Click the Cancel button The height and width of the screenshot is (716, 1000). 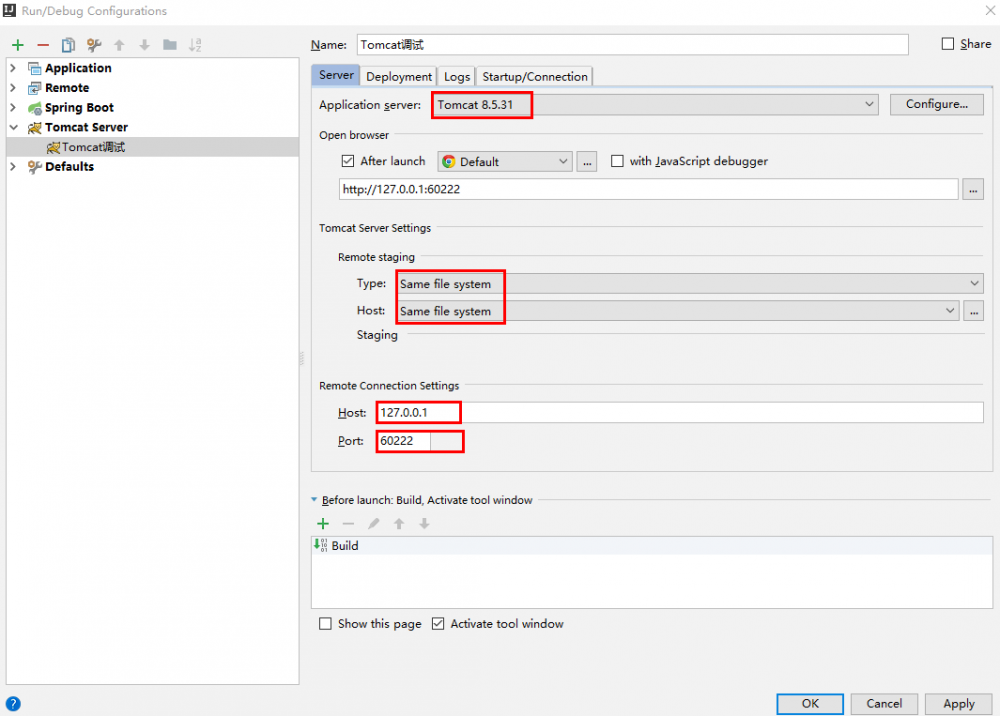coord(884,703)
